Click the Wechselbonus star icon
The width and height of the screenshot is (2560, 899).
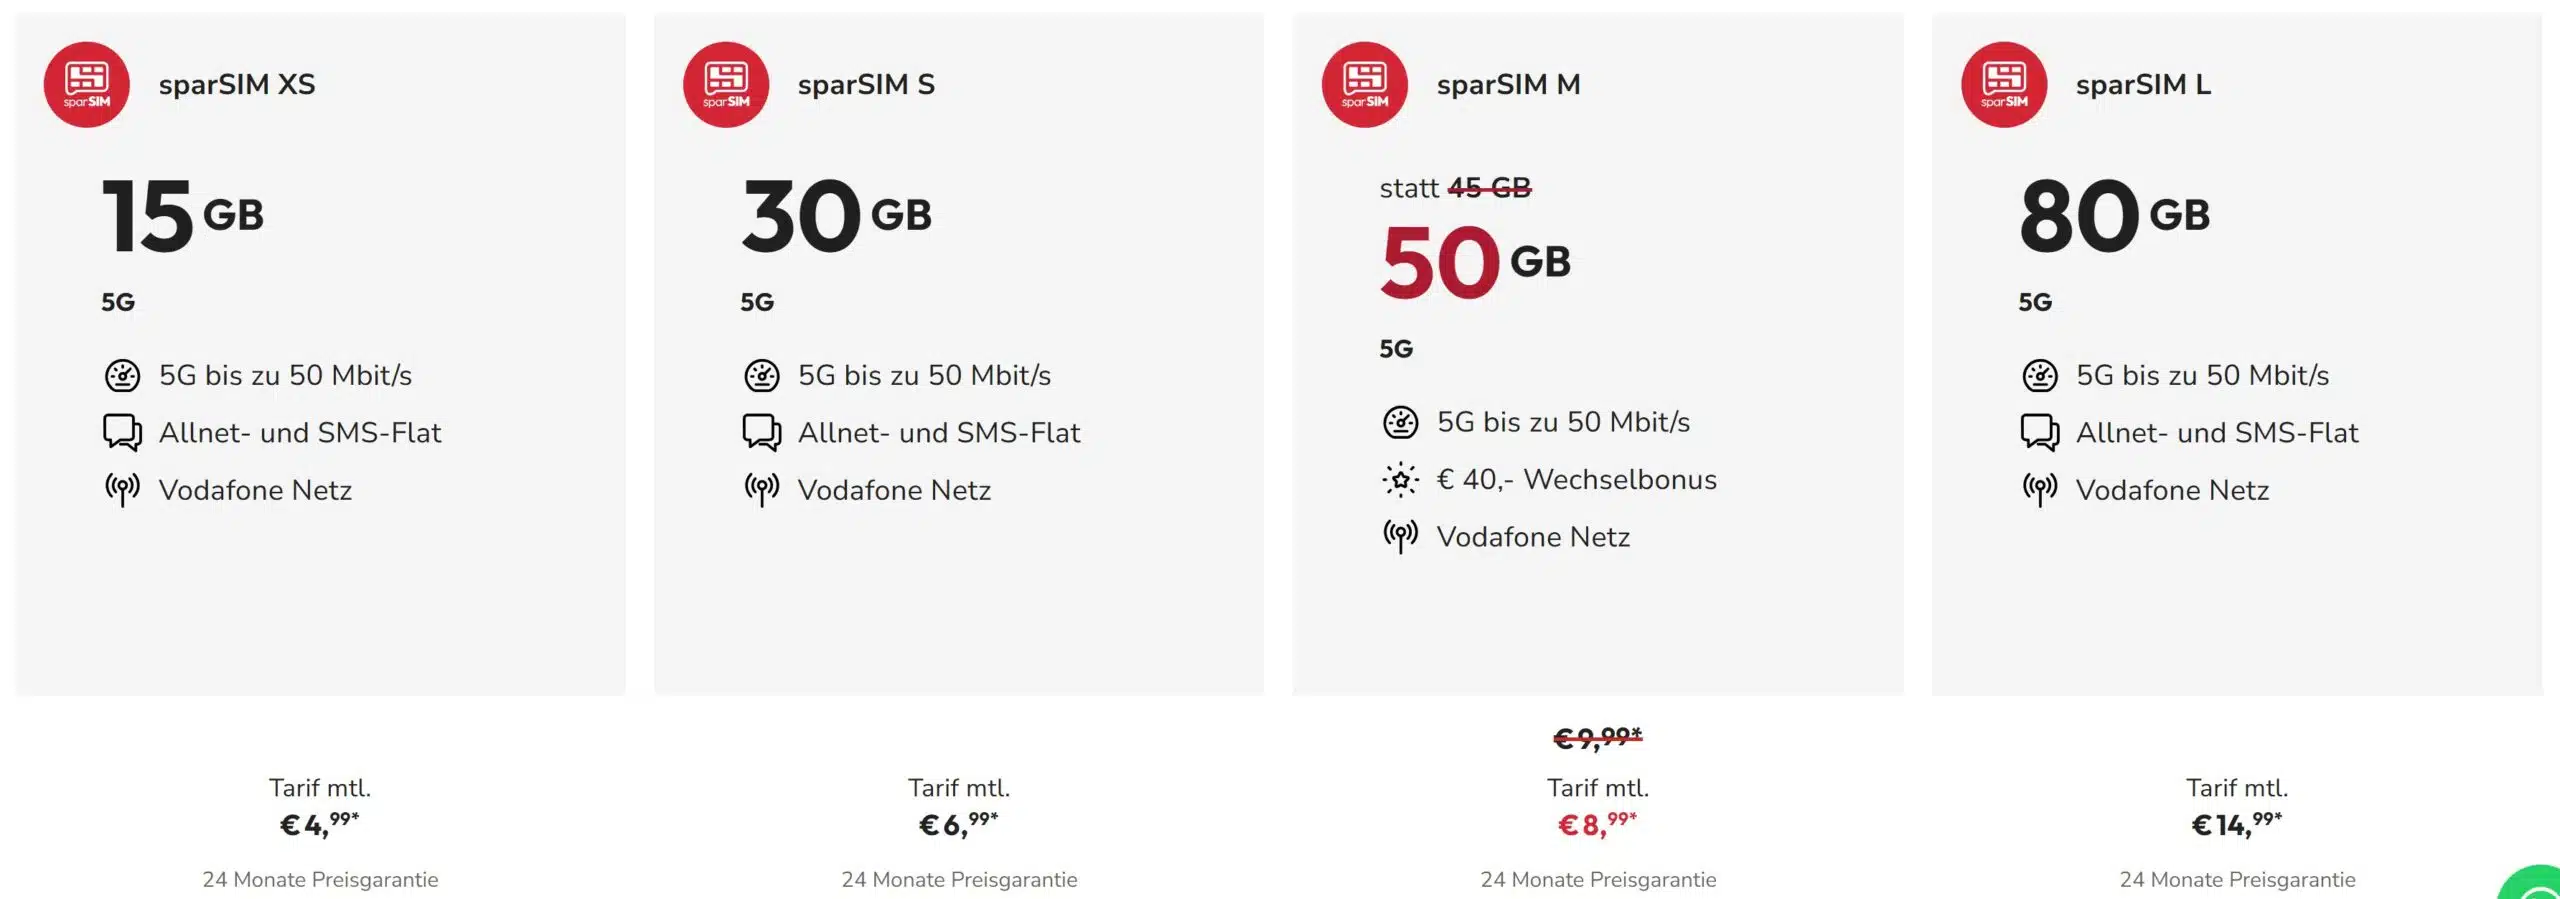(x=1400, y=480)
